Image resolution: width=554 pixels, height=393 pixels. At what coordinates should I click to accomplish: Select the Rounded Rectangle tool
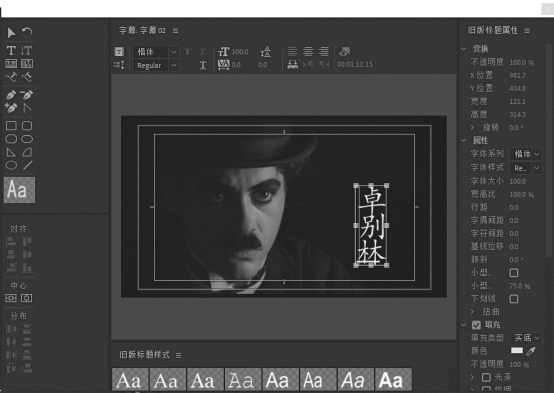click(27, 139)
